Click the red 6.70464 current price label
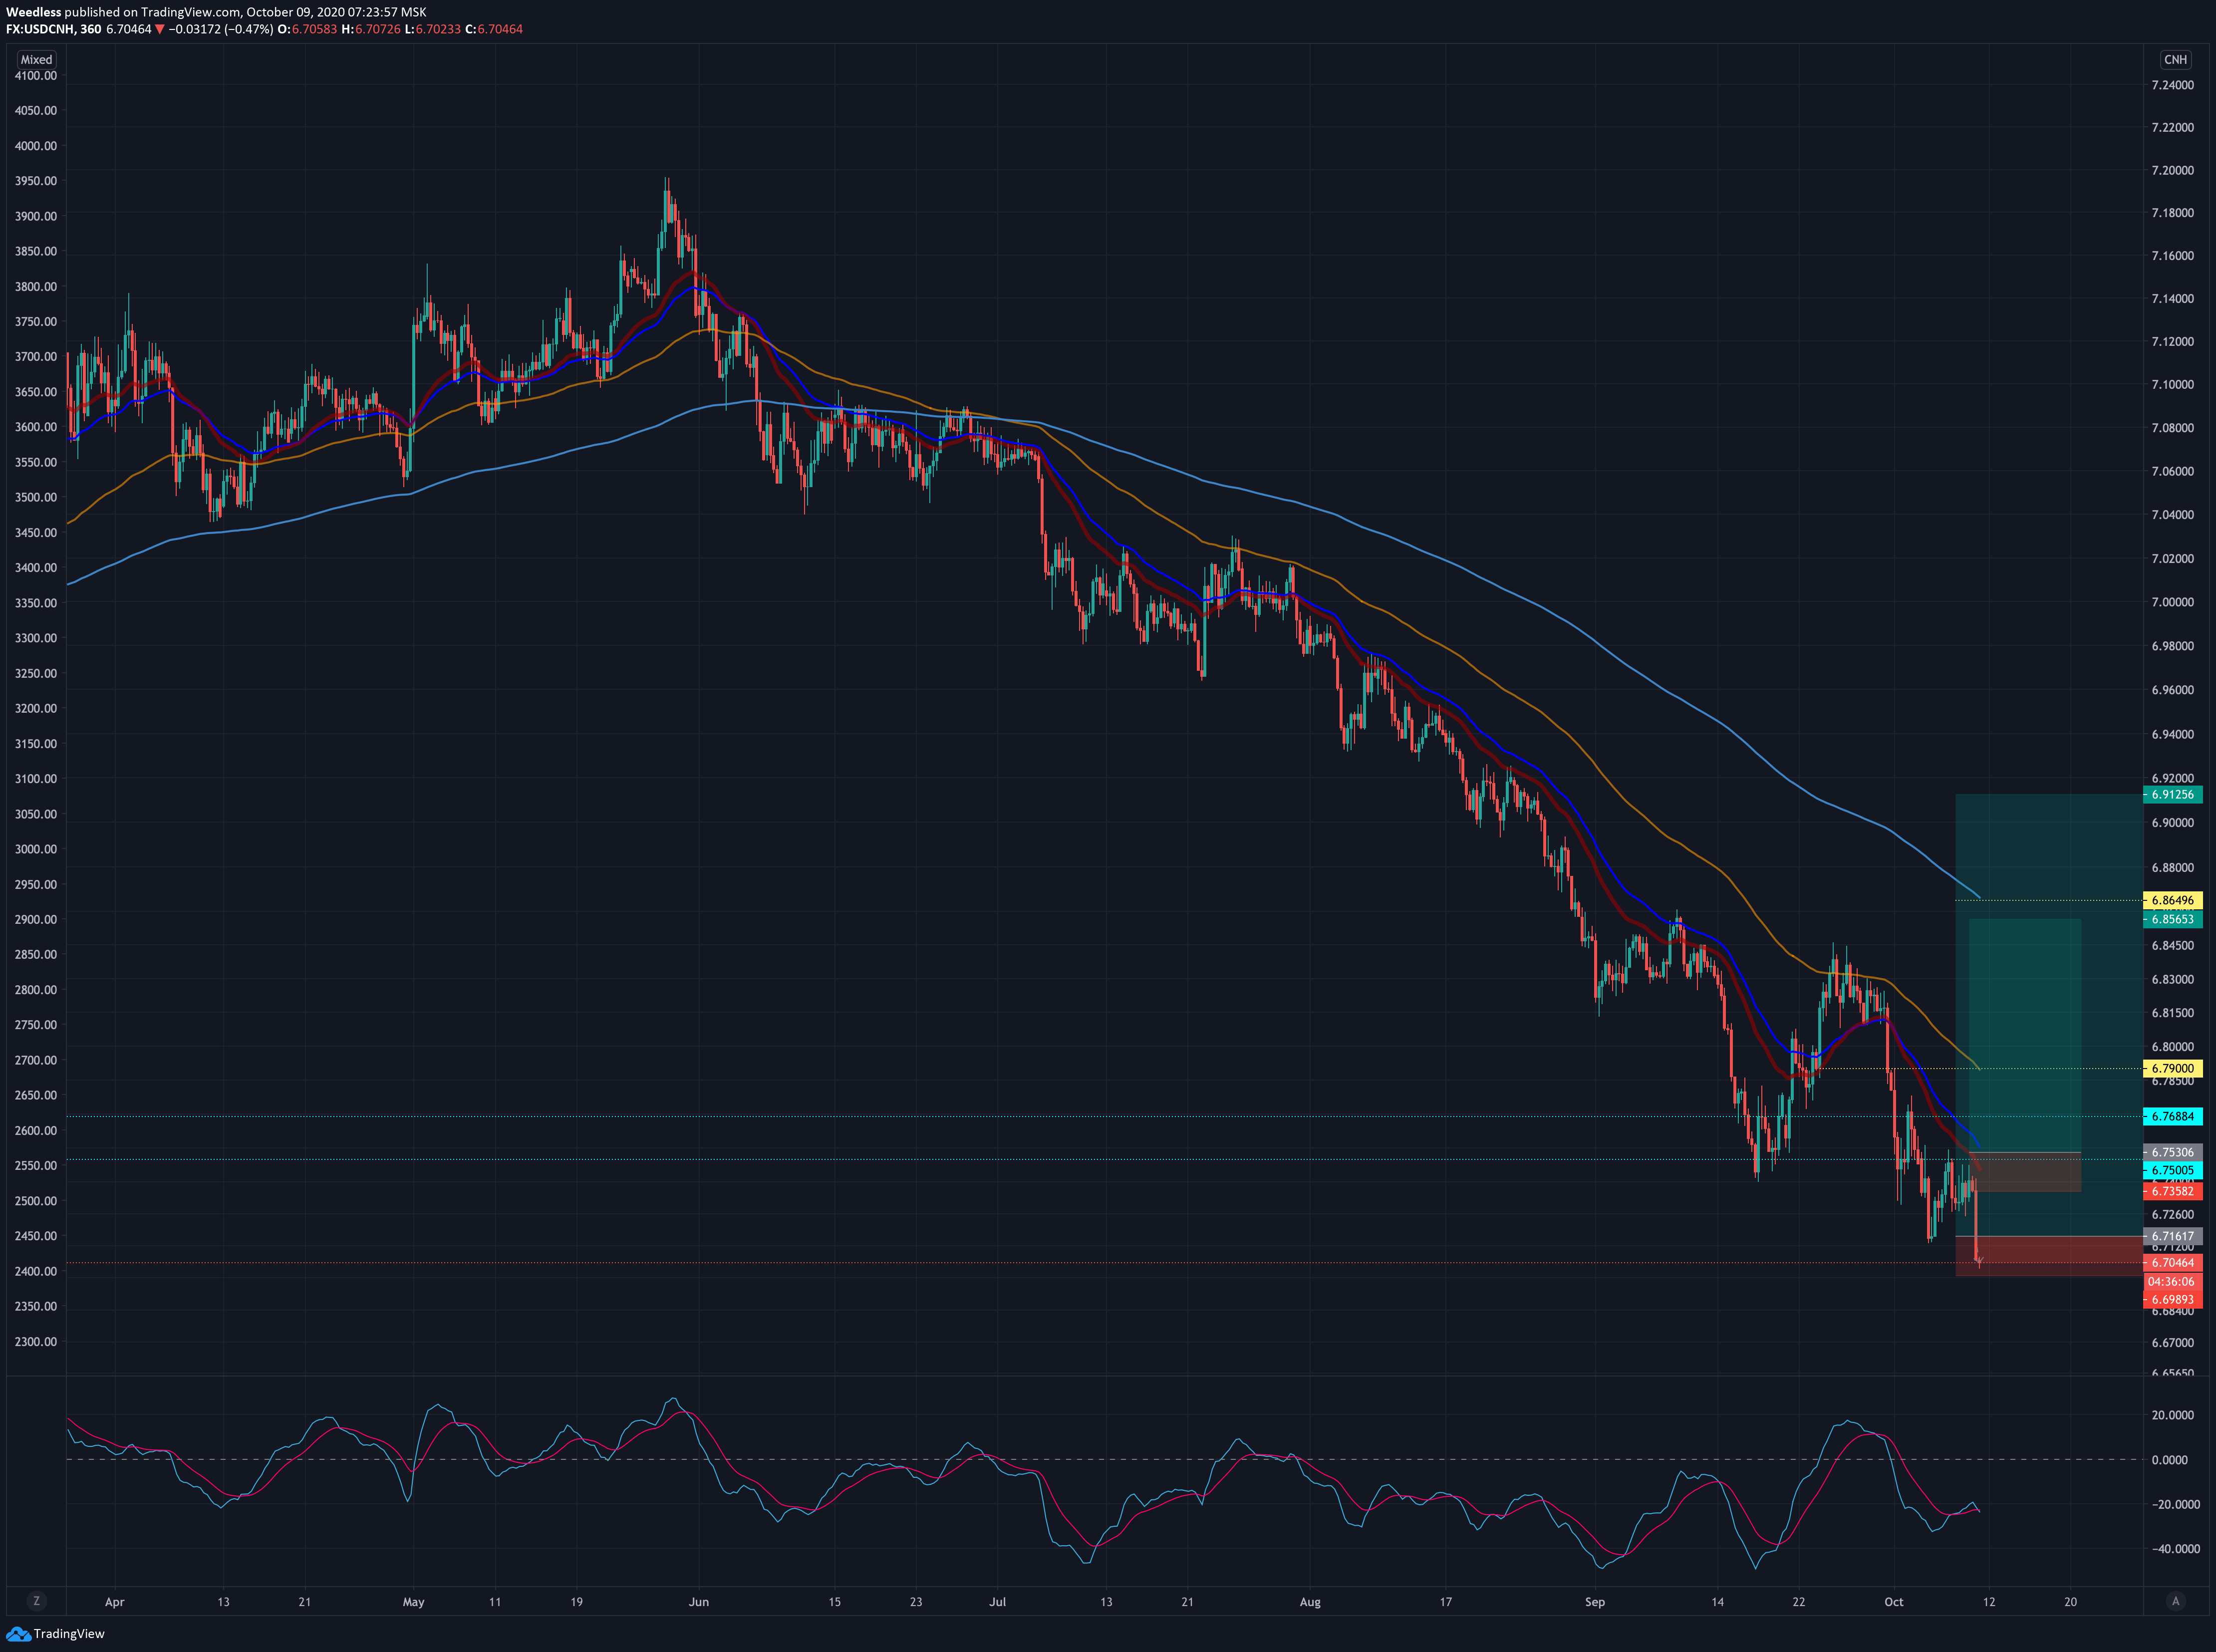2216x1652 pixels. [x=2172, y=1263]
